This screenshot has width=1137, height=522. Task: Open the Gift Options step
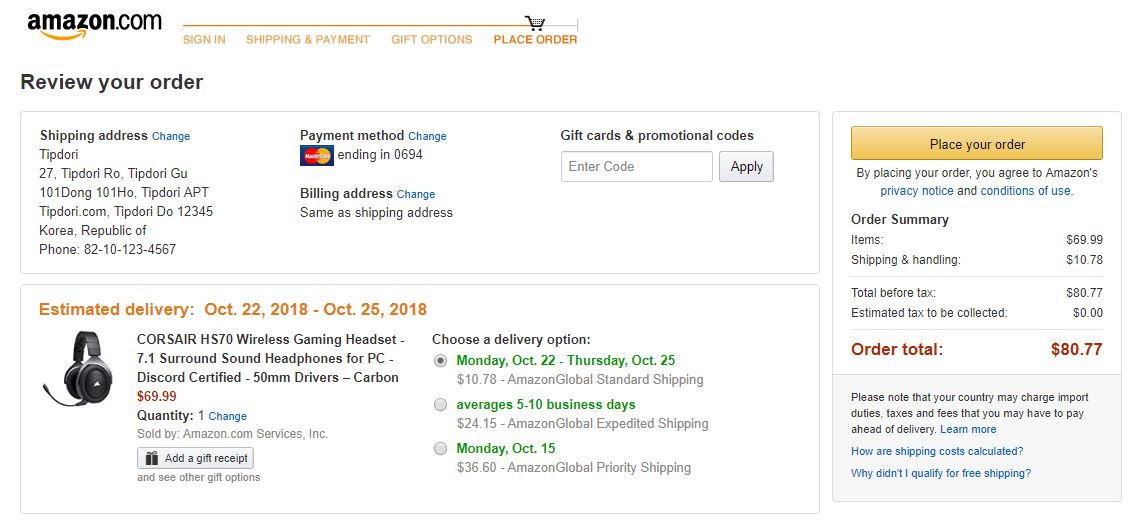pyautogui.click(x=431, y=40)
